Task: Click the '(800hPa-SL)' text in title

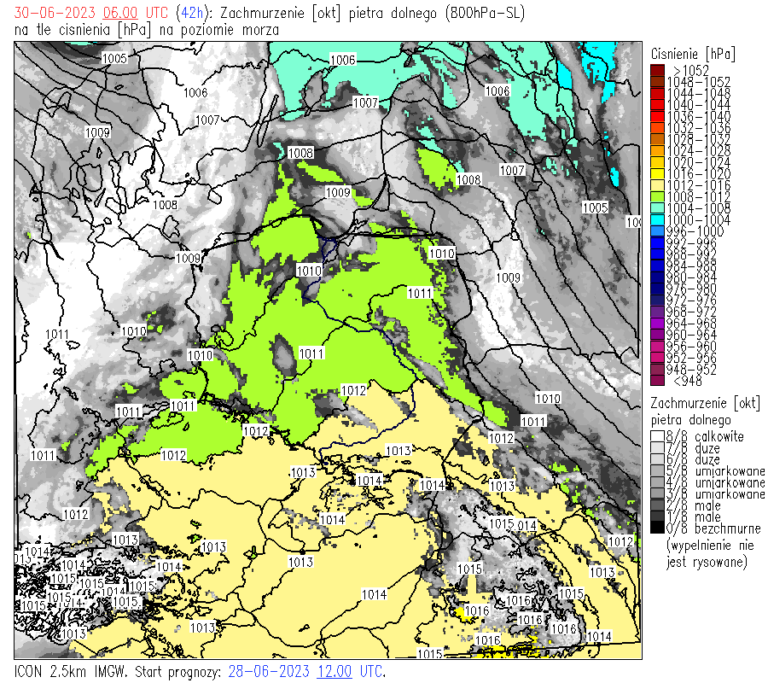Action: (485, 13)
